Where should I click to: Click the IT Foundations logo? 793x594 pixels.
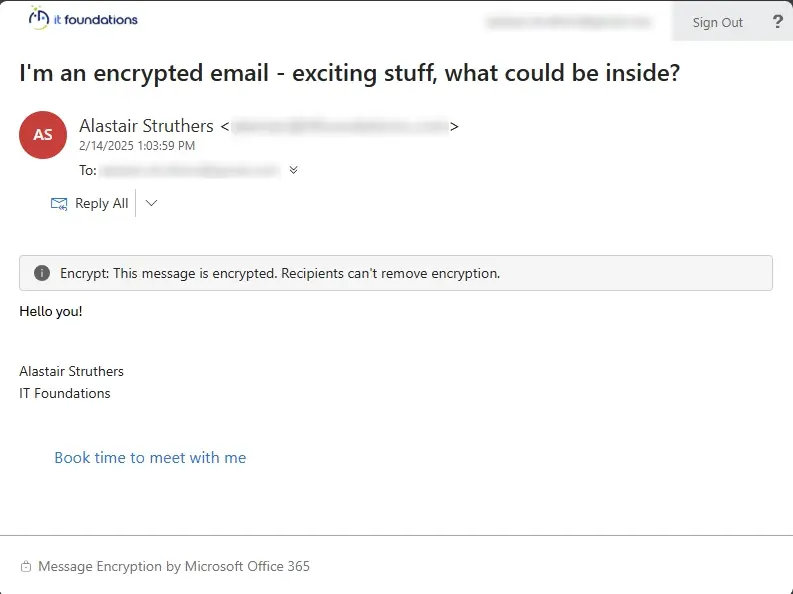tap(83, 19)
